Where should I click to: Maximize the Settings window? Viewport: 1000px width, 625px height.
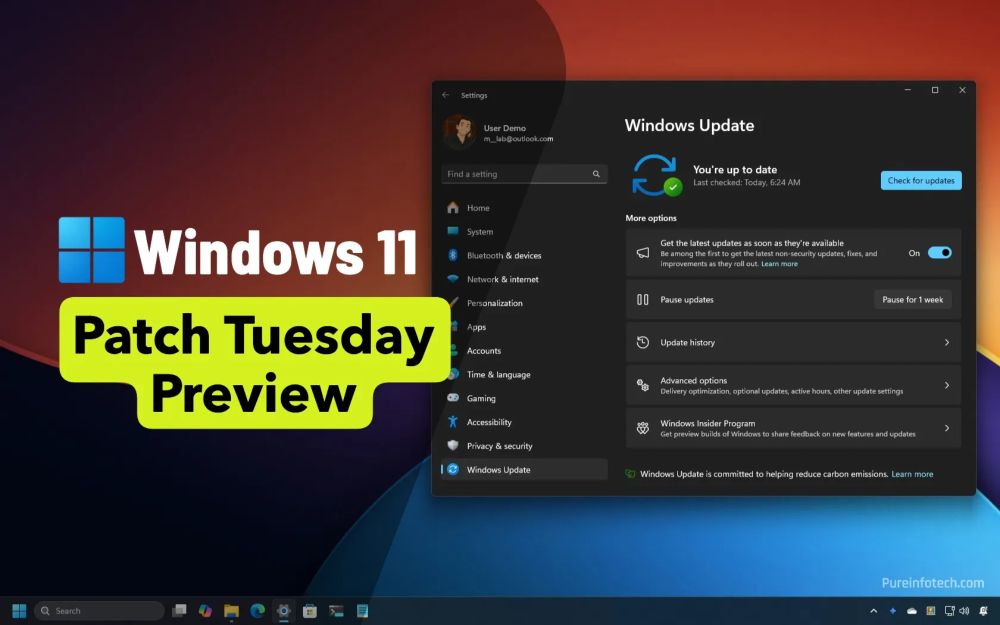point(935,90)
